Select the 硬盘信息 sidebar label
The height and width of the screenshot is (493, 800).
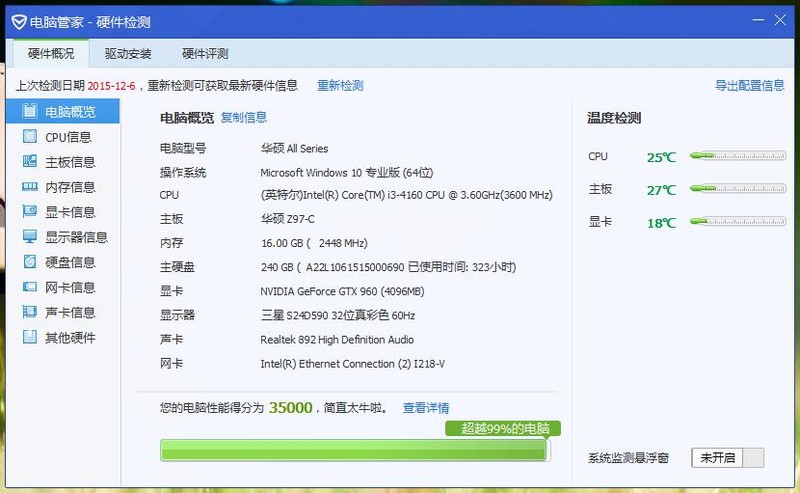[x=70, y=262]
